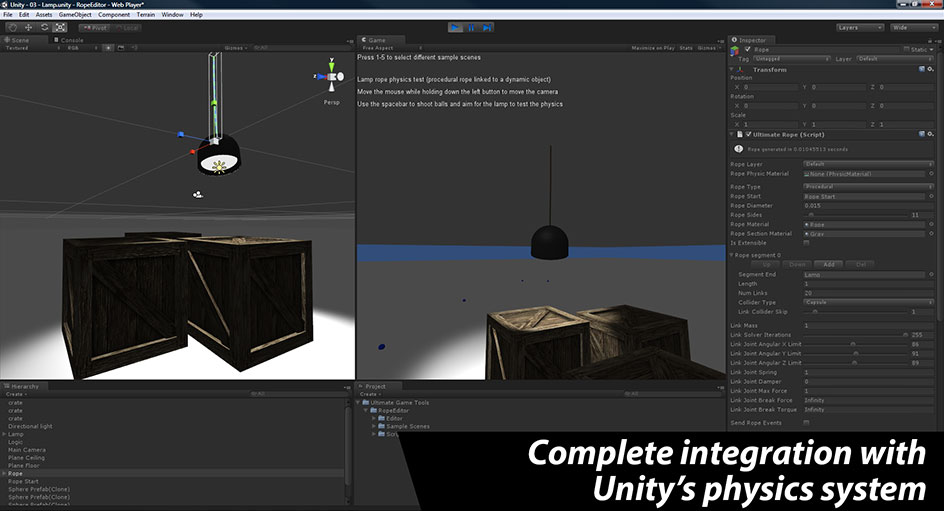Open object picker for Rope Start

tap(931, 196)
